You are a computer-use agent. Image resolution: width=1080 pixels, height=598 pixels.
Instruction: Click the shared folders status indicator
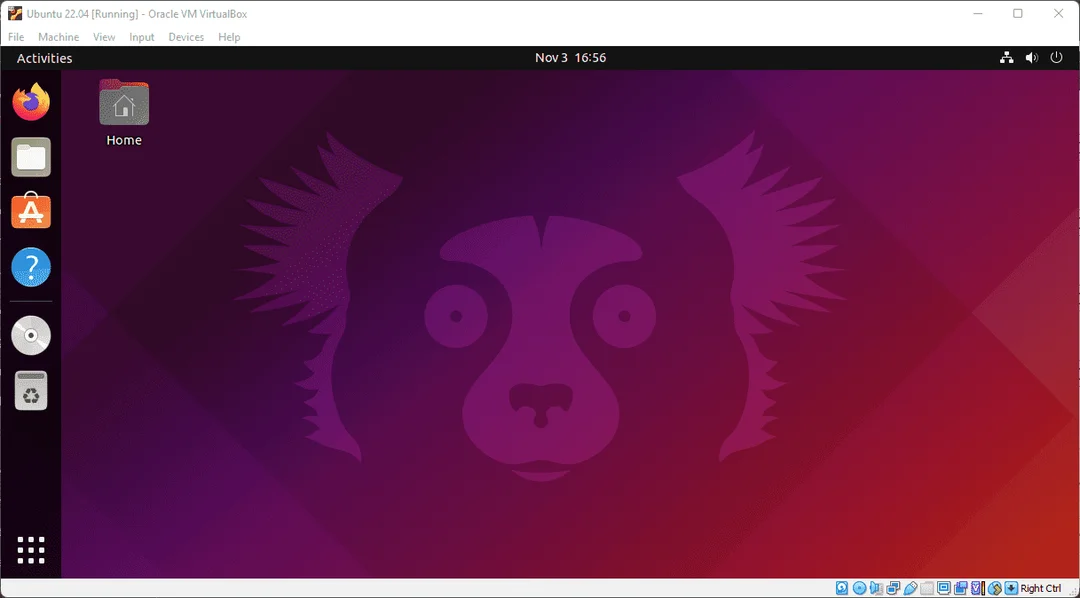tap(927, 588)
